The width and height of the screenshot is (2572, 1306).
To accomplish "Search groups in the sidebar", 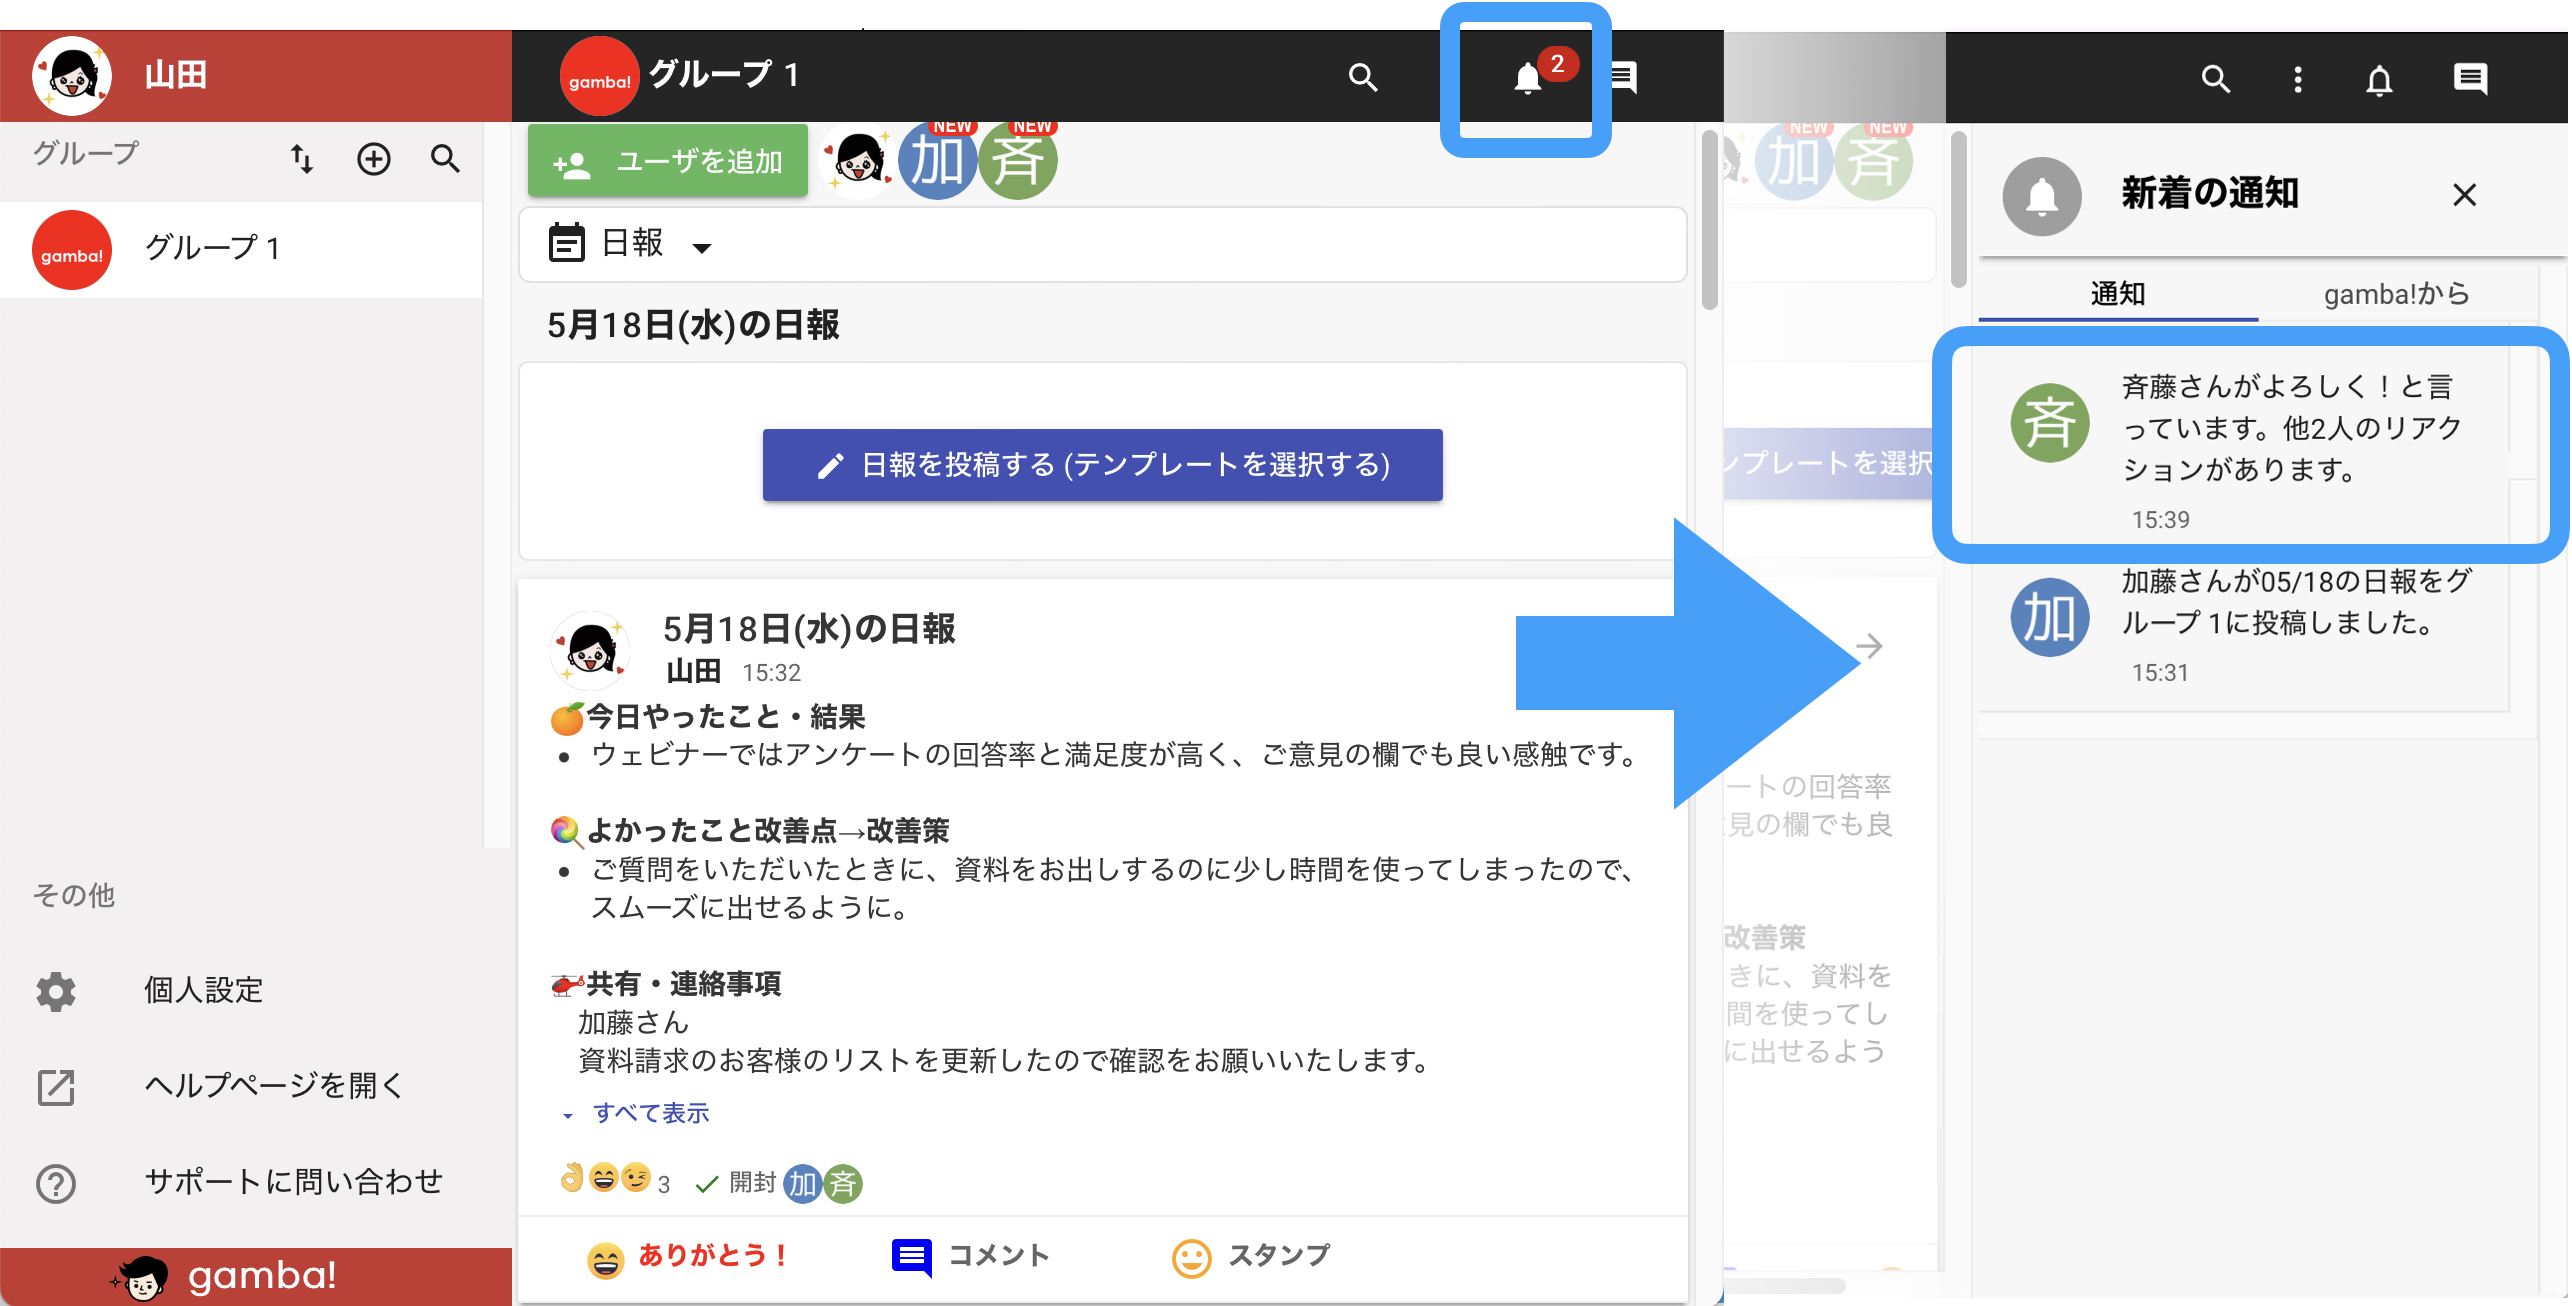I will (x=445, y=159).
